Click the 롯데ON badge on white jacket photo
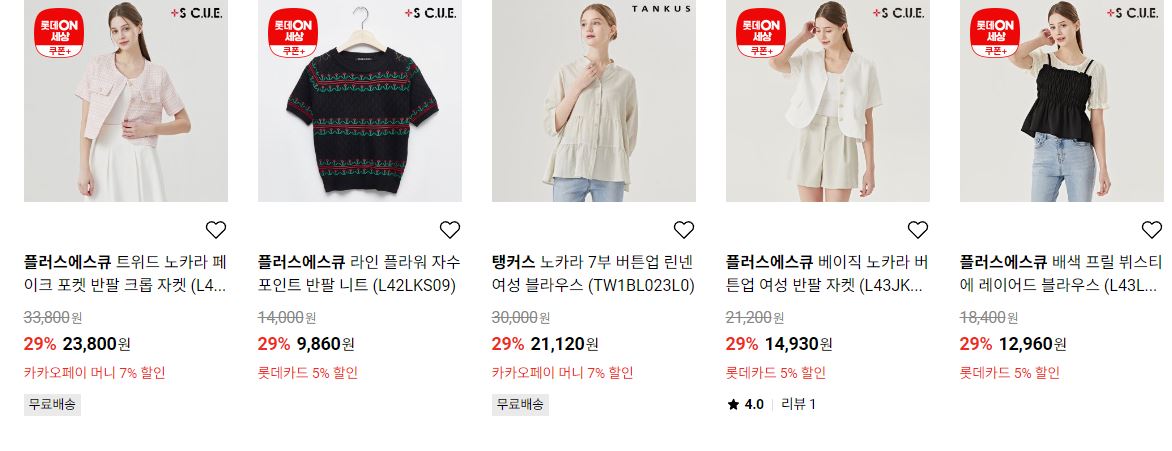Viewport: 1172px width, 451px height. point(761,32)
